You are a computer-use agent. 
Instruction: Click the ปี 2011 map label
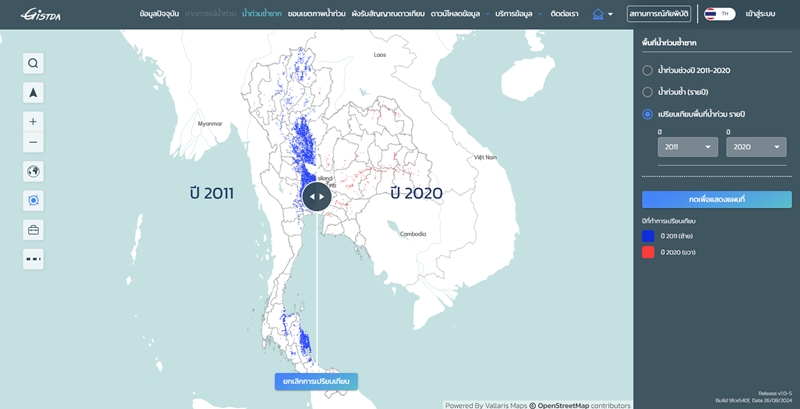212,193
